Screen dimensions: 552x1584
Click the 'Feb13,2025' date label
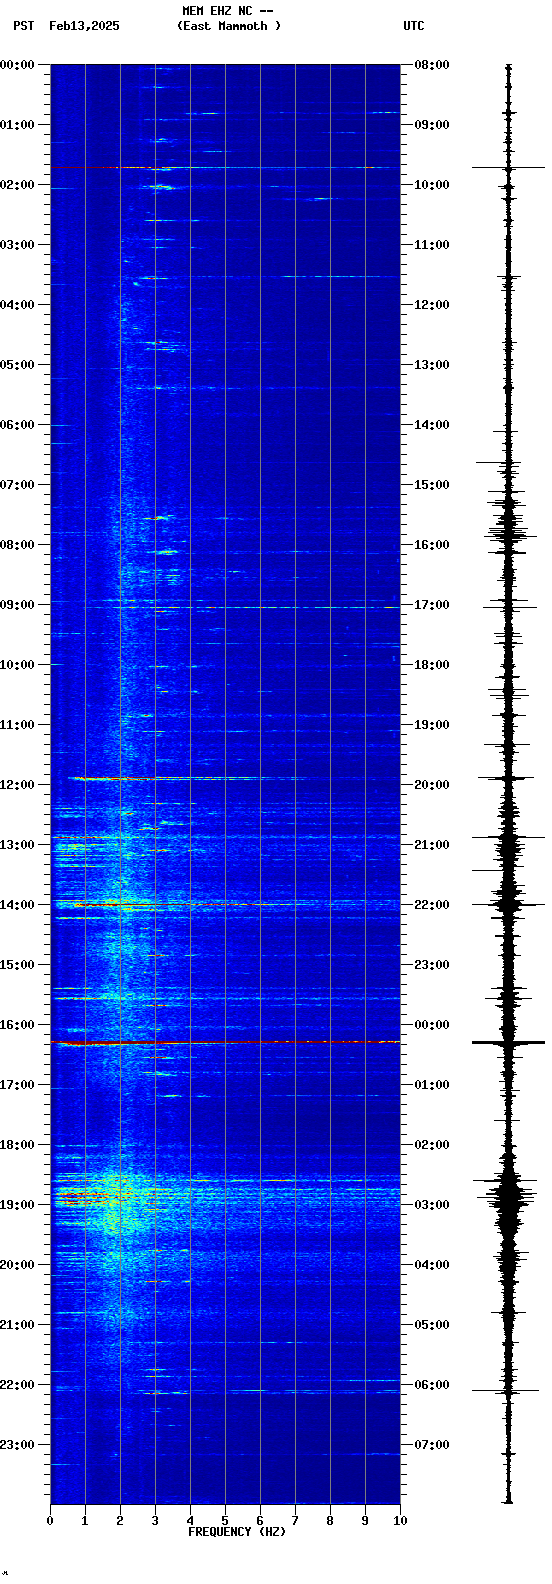(x=84, y=26)
